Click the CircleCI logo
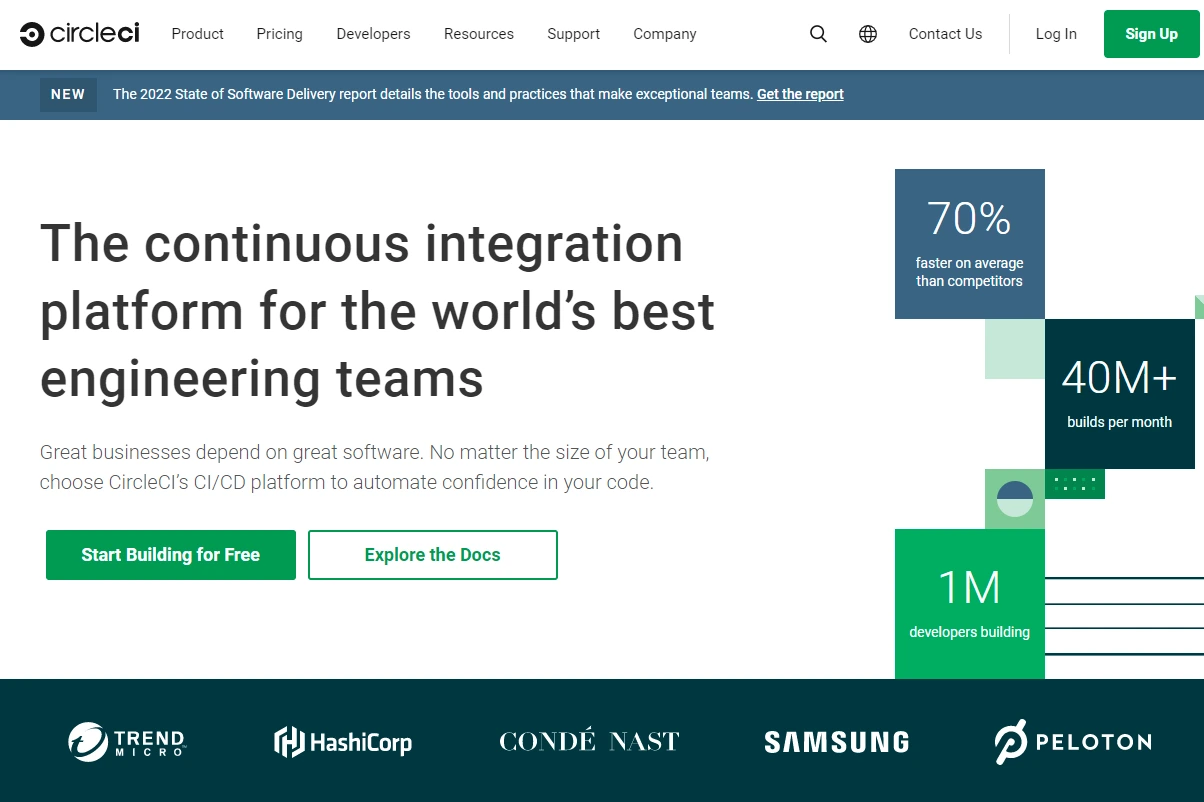The width and height of the screenshot is (1204, 802). coord(79,34)
